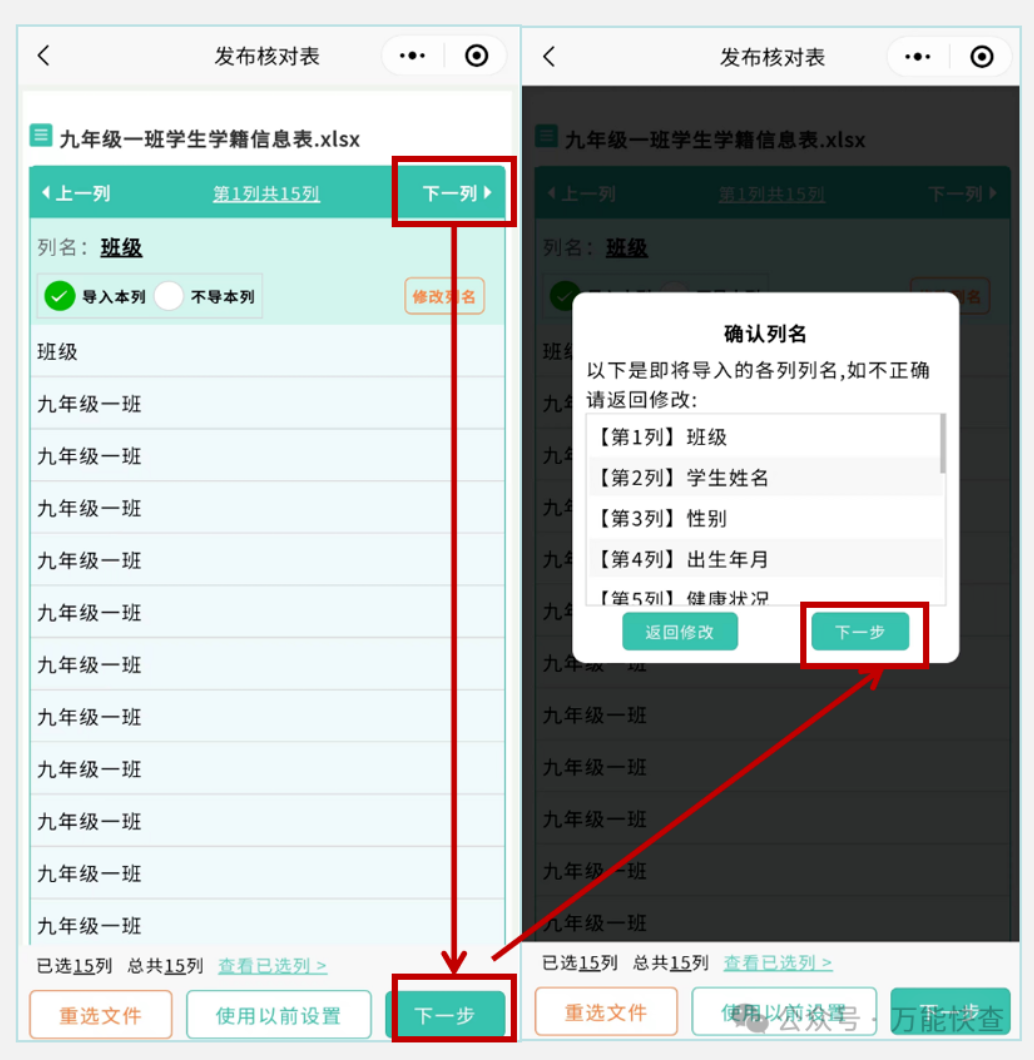Viewport: 1034px width, 1060px height.
Task: Tap the circular close target in left screen
Action: coord(476,55)
